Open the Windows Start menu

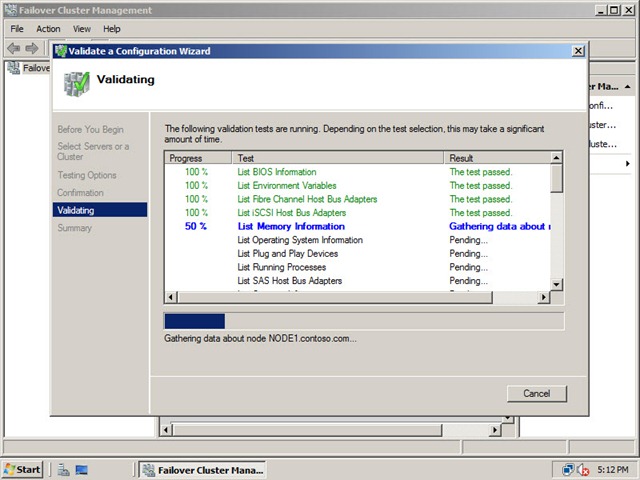[x=22, y=470]
